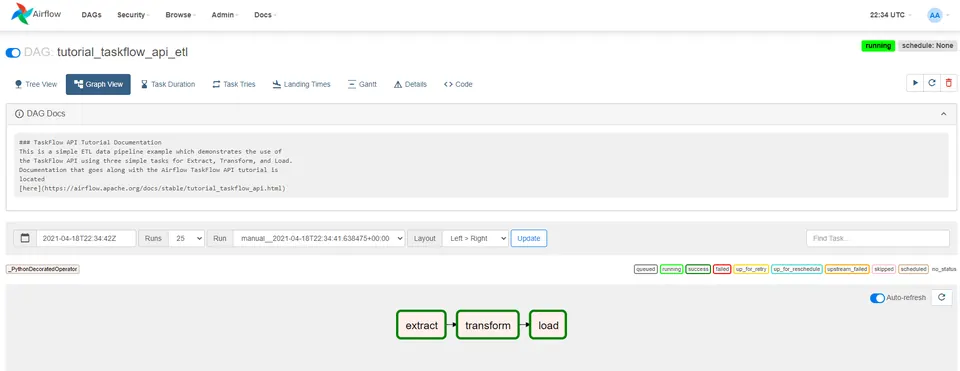Image resolution: width=960 pixels, height=371 pixels.
Task: Click the Find Task search field
Action: coord(878,239)
